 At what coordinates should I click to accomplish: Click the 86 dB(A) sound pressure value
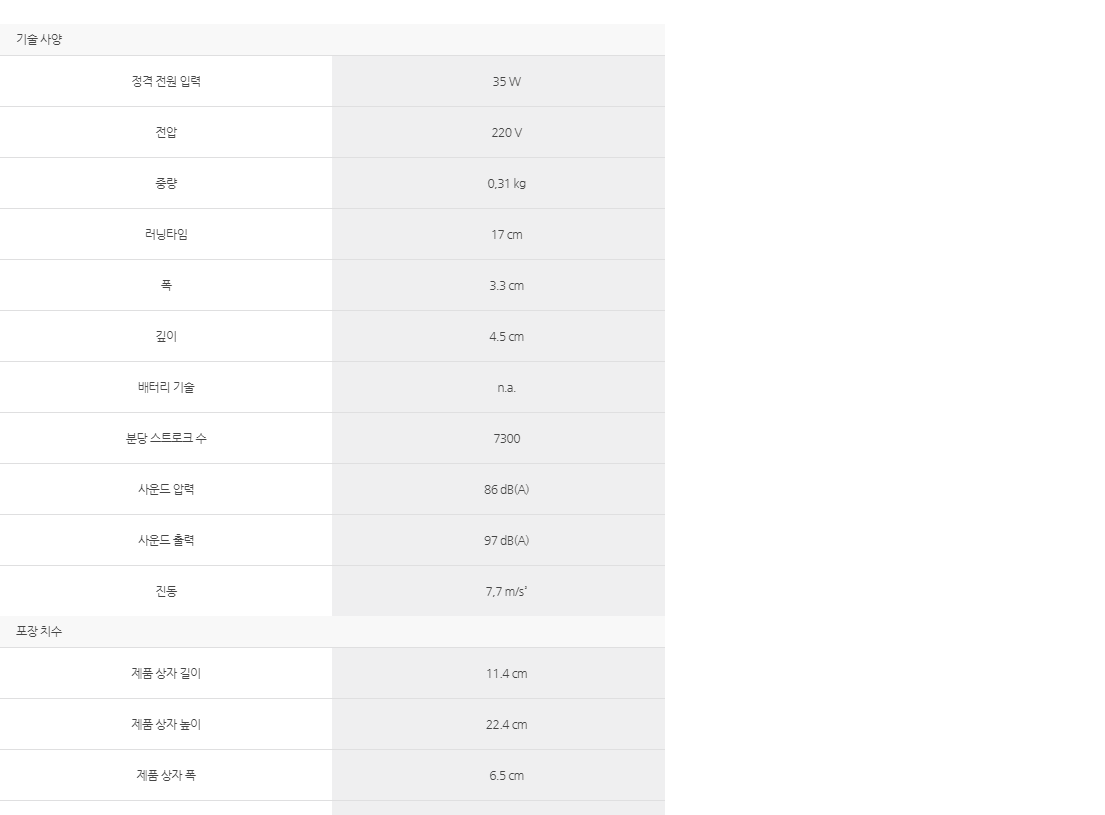(507, 489)
